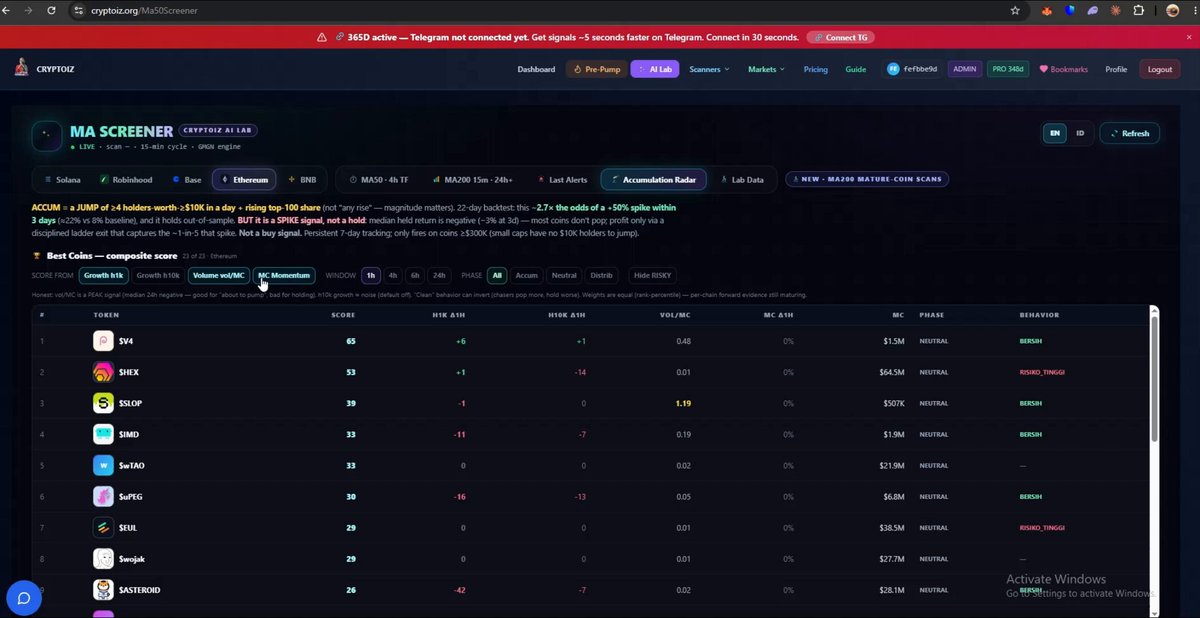Click the Connect TG button
This screenshot has width=1200, height=618.
841,37
